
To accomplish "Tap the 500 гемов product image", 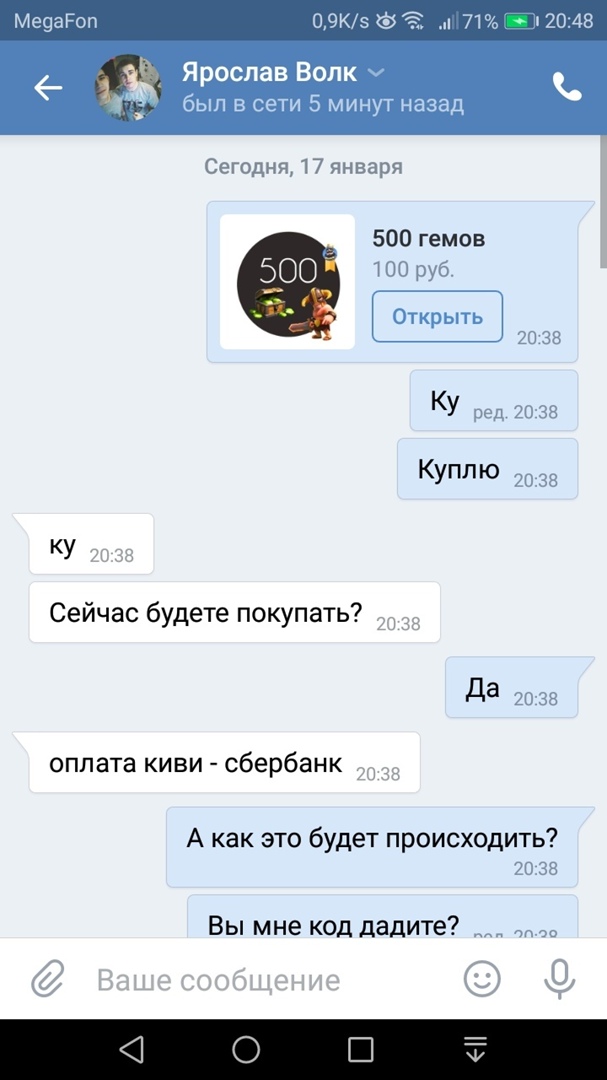I will pos(287,282).
